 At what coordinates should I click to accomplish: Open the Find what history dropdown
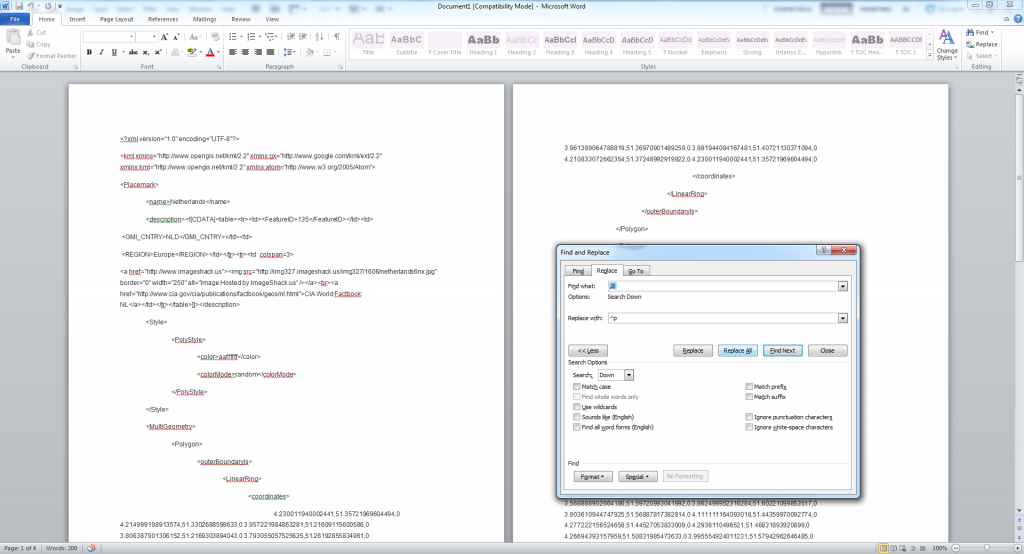842,286
